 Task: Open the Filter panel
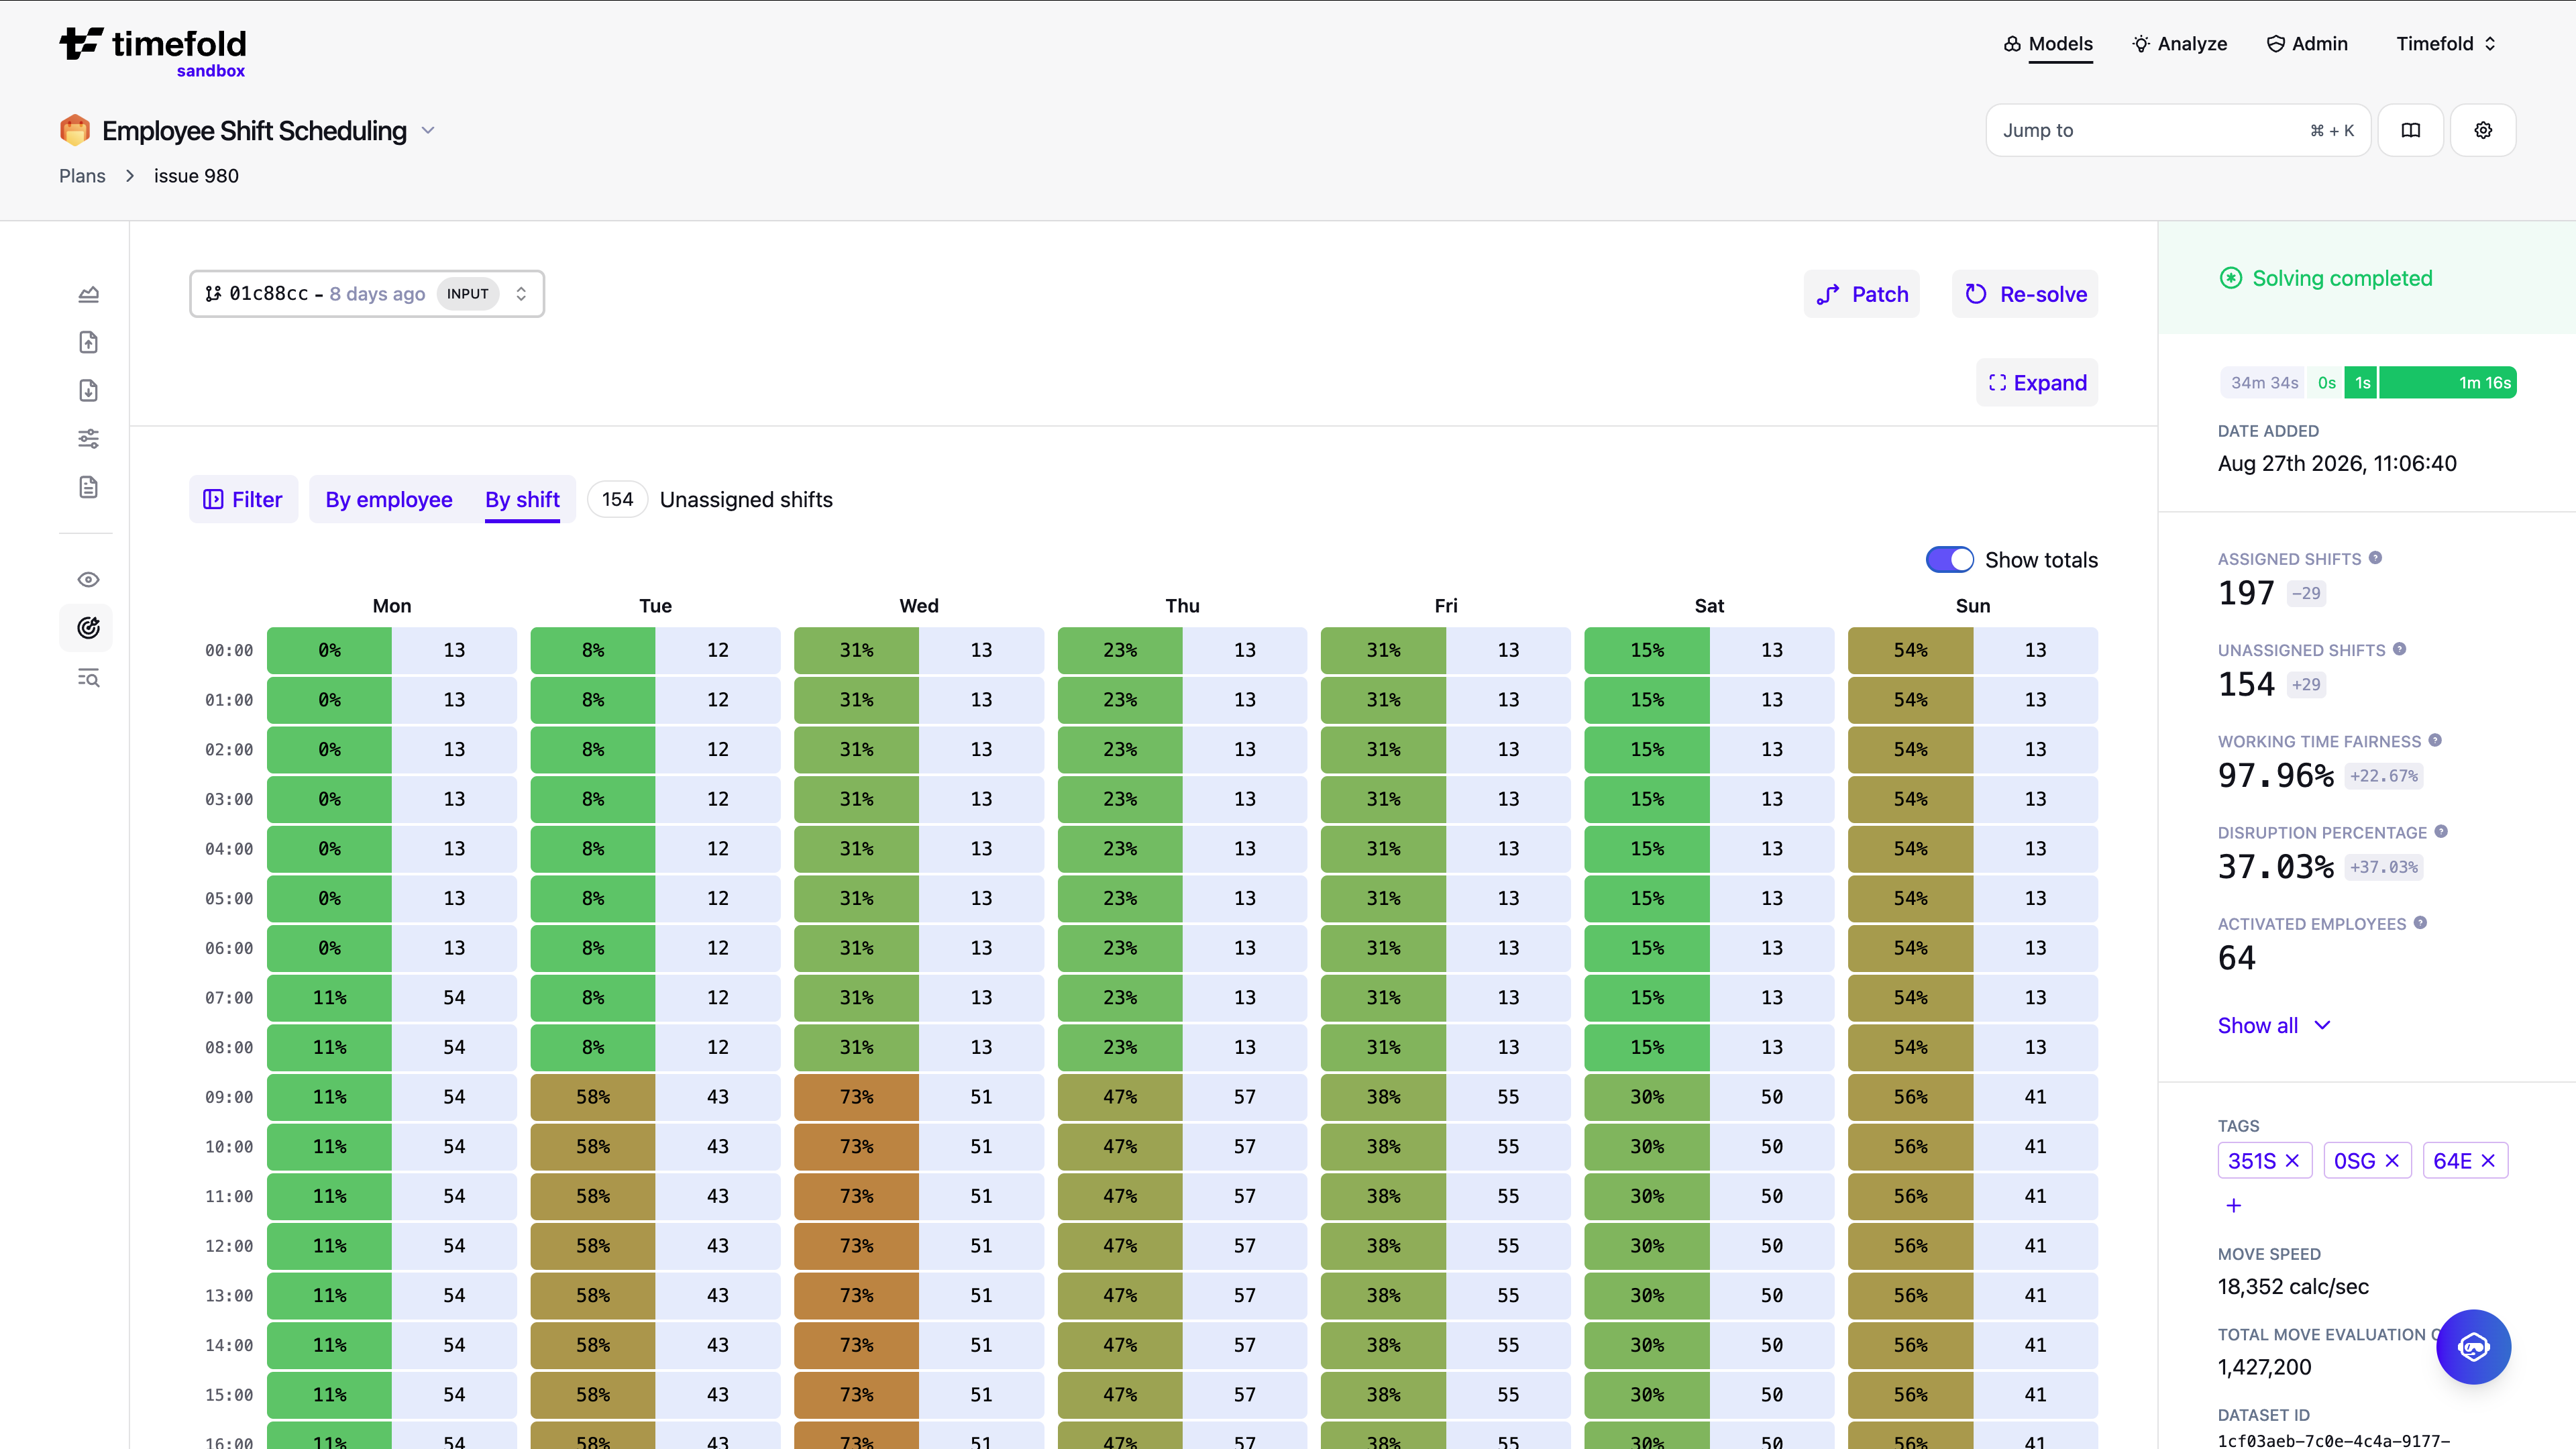(x=243, y=500)
